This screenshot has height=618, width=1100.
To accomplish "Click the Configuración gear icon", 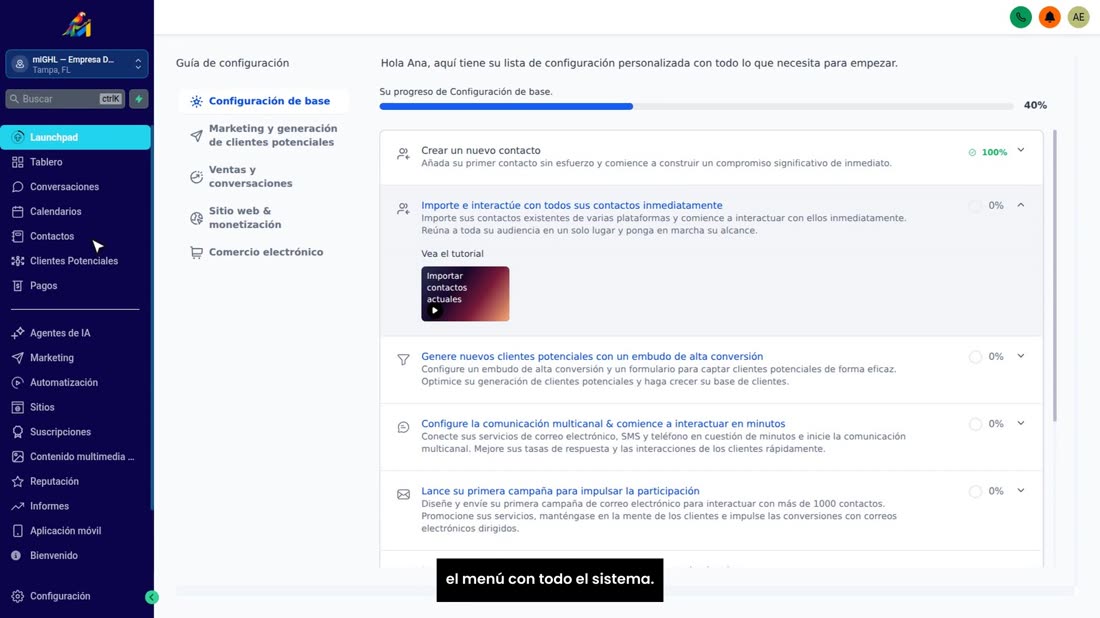I will tap(18, 596).
